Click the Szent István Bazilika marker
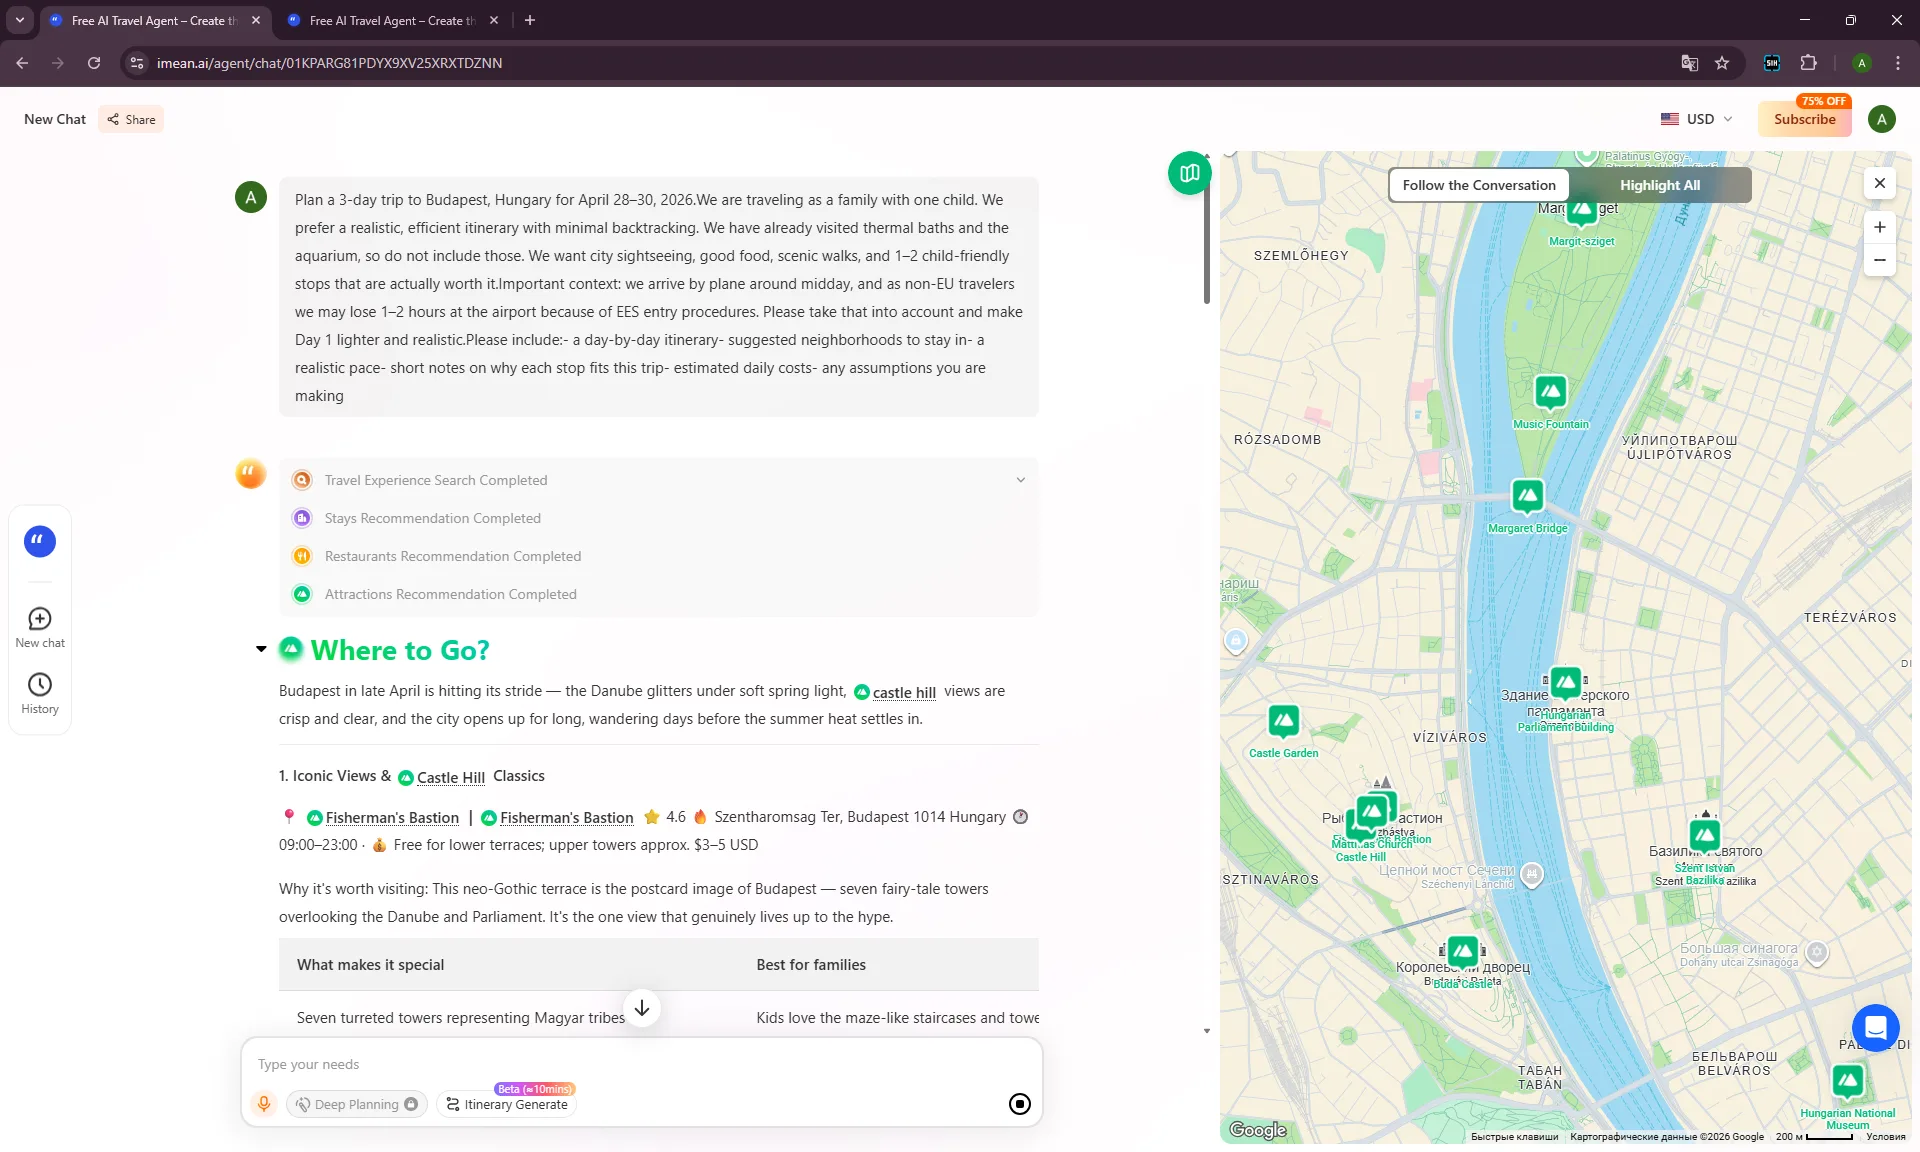Image resolution: width=1920 pixels, height=1152 pixels. pos(1705,835)
